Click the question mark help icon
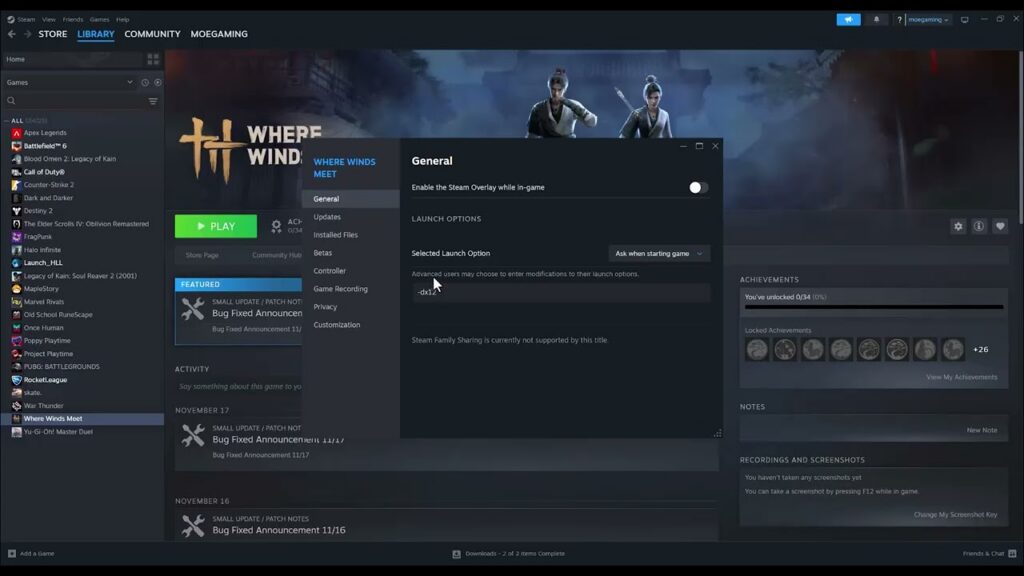The height and width of the screenshot is (576, 1024). click(899, 20)
